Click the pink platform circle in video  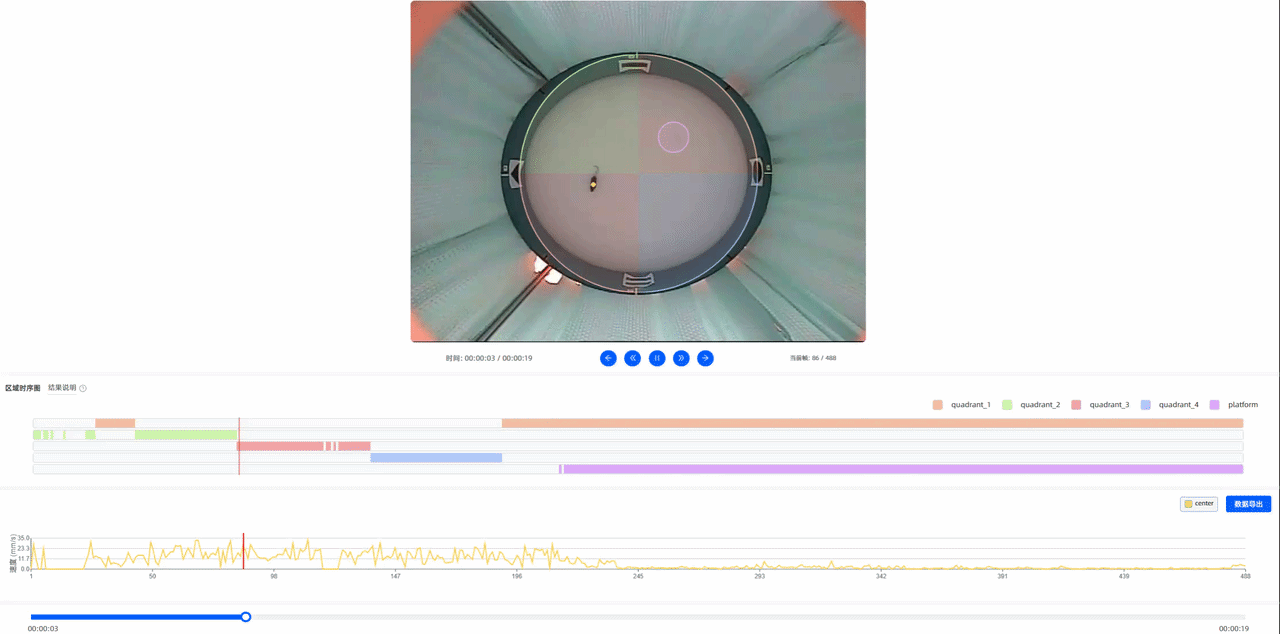click(673, 137)
